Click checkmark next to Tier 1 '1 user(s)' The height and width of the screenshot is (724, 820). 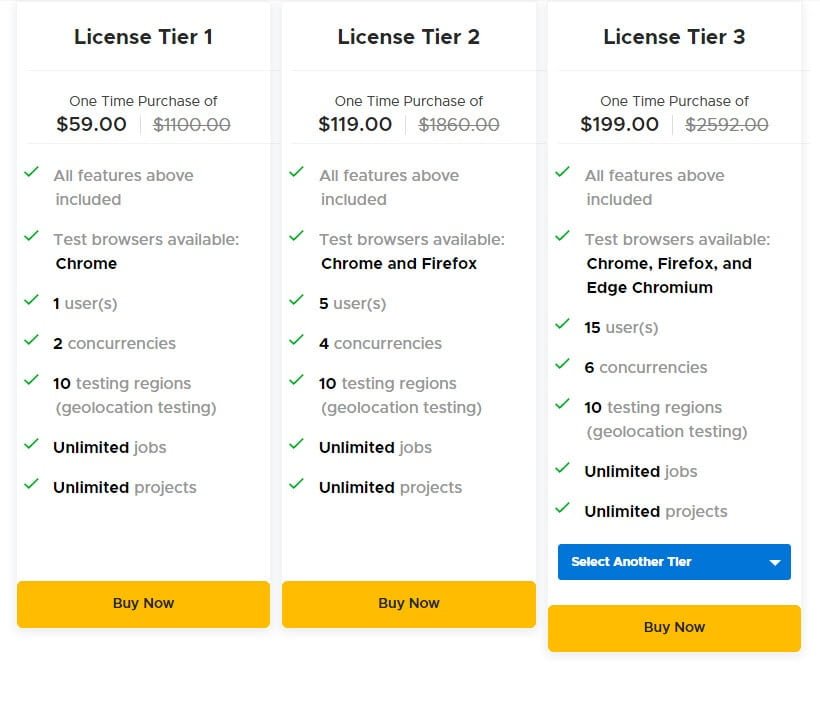pos(32,301)
